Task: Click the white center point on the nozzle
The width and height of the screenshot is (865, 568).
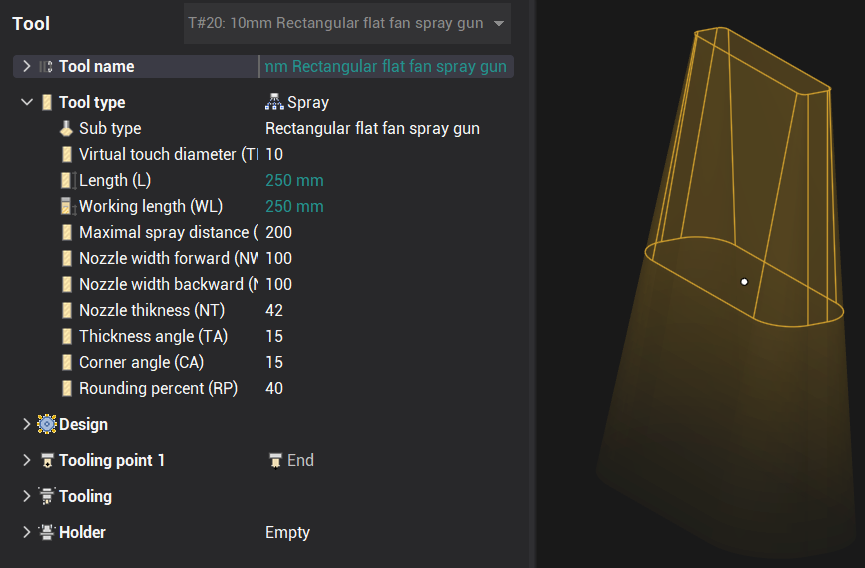Action: click(x=744, y=282)
